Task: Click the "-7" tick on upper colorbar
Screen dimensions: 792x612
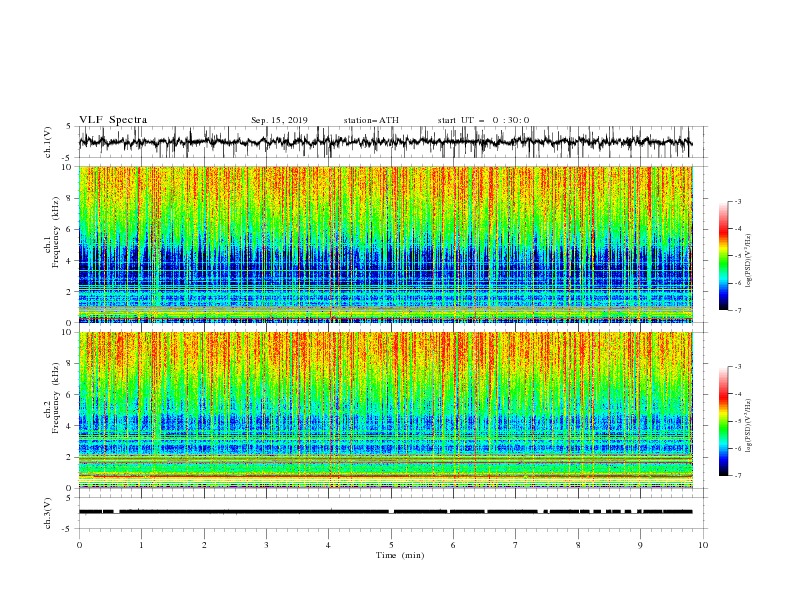Action: point(738,311)
